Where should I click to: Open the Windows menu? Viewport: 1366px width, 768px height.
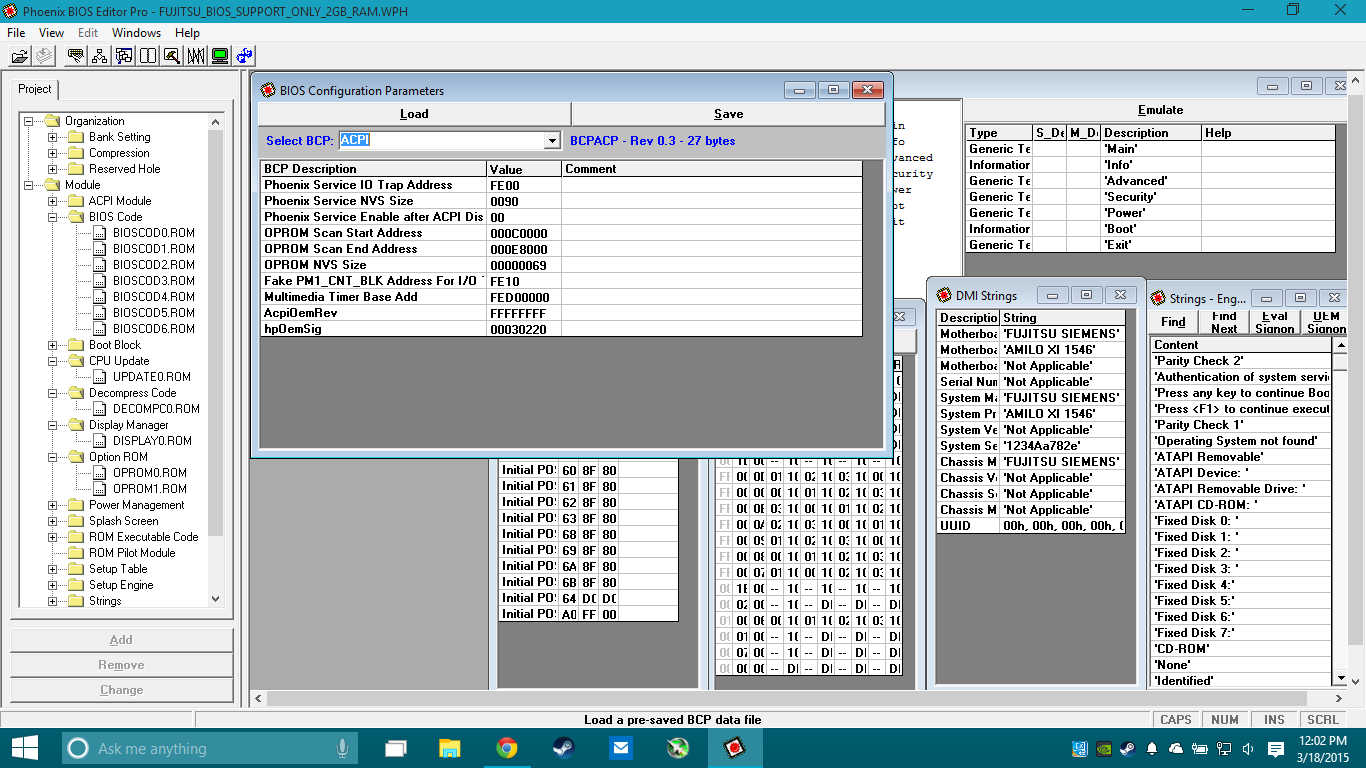136,33
